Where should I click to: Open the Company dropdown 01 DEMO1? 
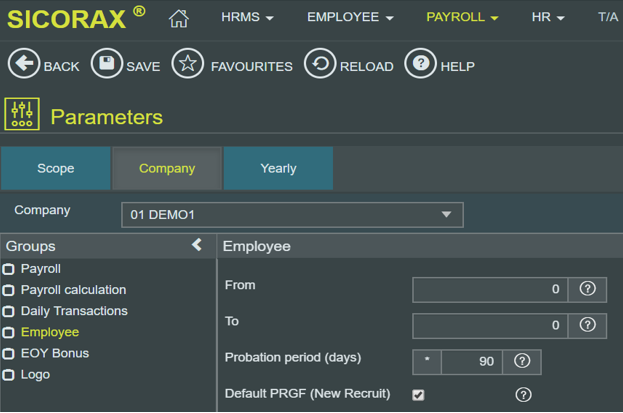tap(292, 215)
